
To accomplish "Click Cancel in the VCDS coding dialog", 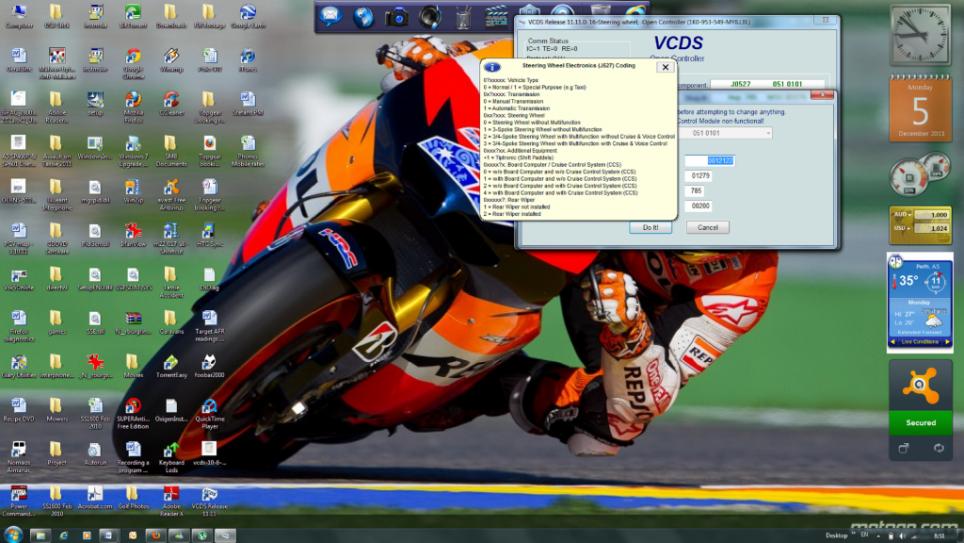I will pyautogui.click(x=708, y=228).
